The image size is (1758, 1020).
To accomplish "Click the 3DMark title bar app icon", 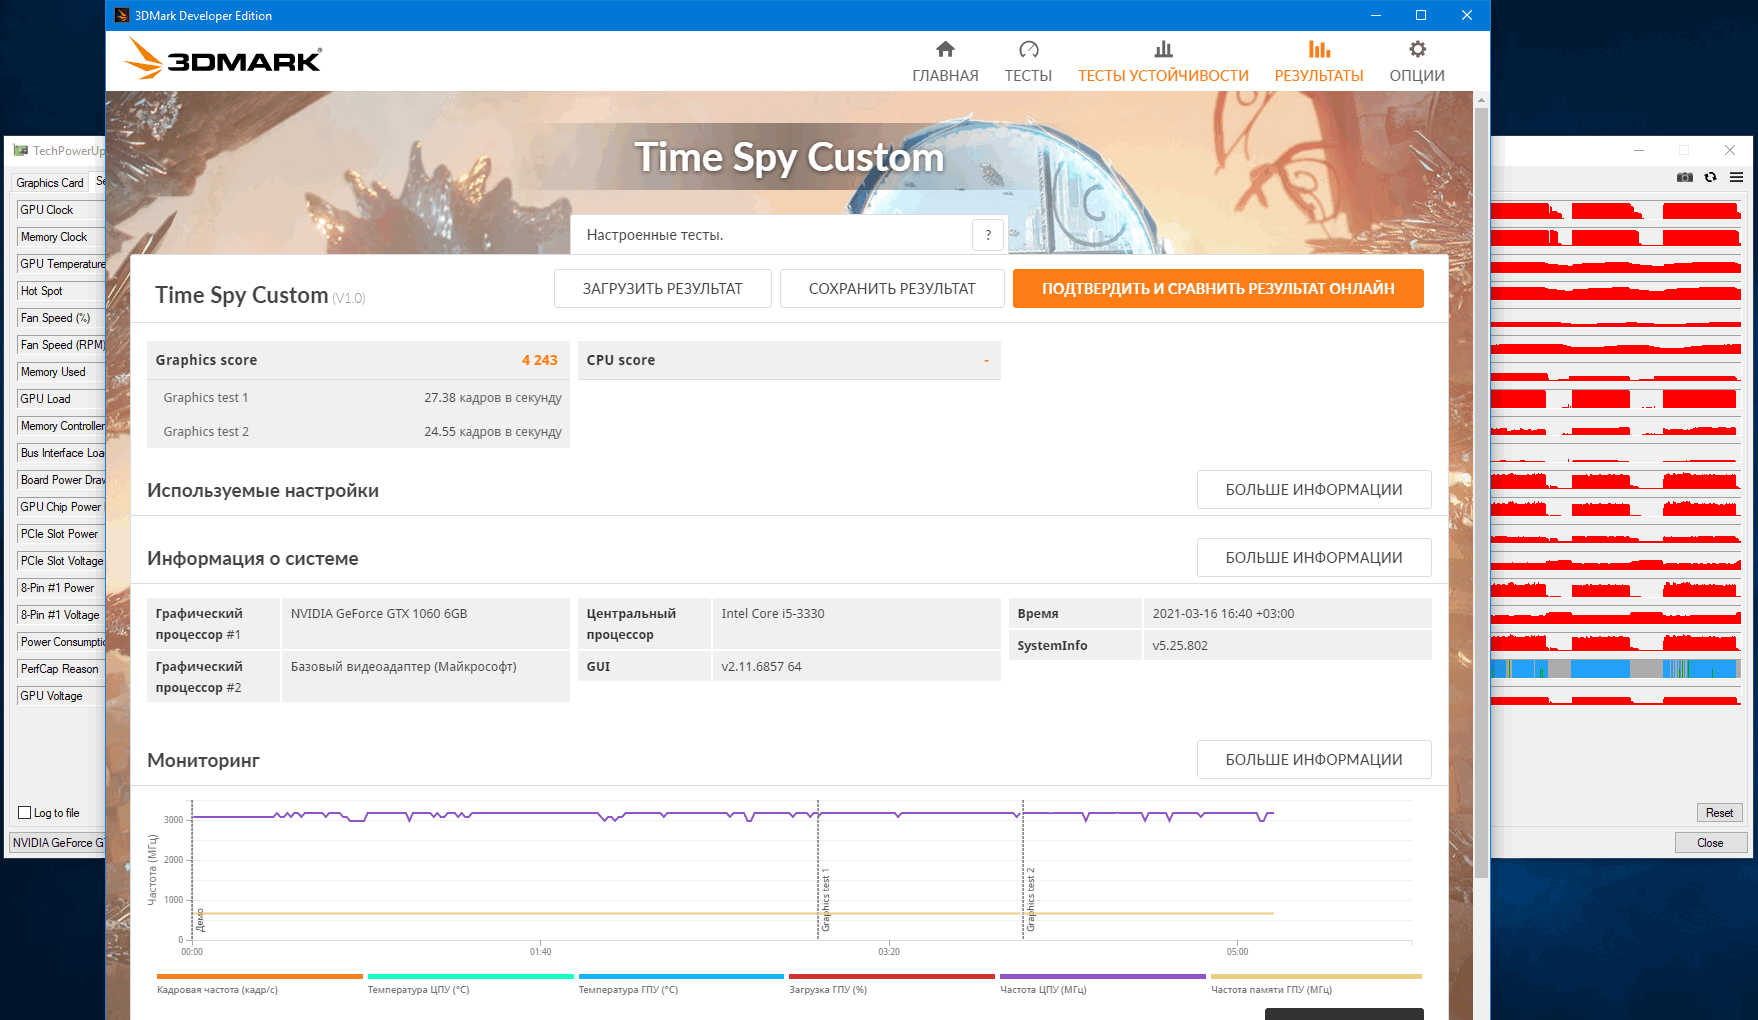I will pyautogui.click(x=122, y=15).
